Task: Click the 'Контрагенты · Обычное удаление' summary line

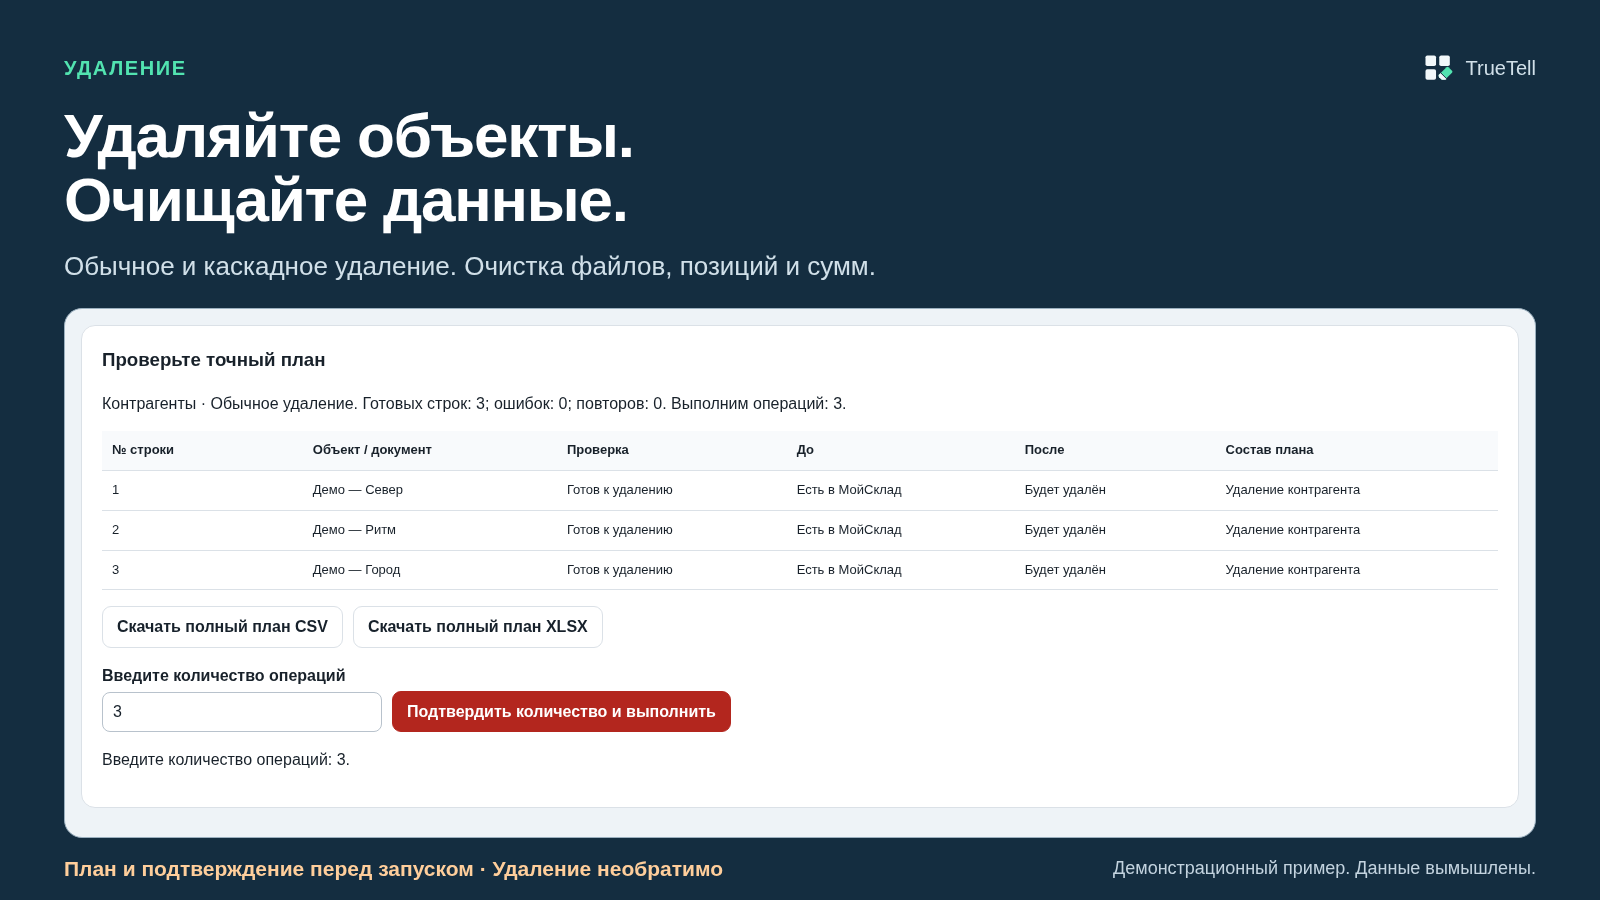Action: (x=474, y=404)
